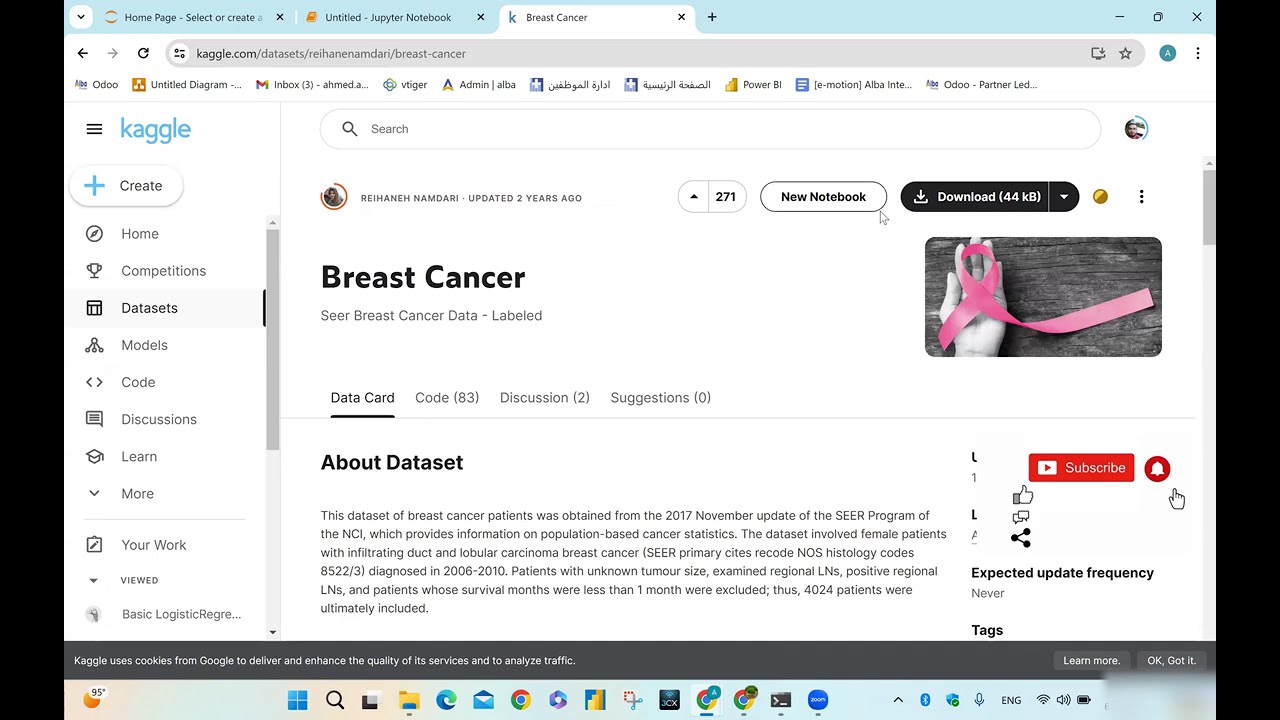The height and width of the screenshot is (720, 1280).
Task: Click the YouTube Subscribe button
Action: point(1081,468)
